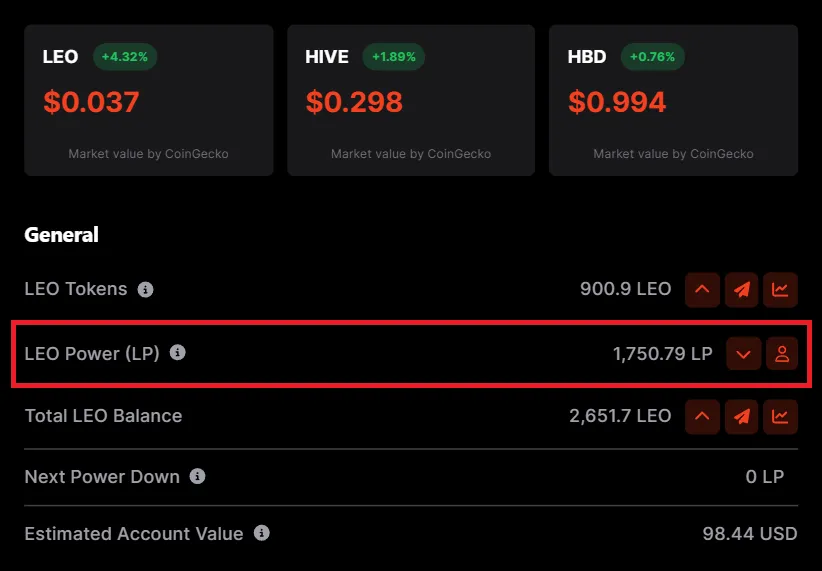
Task: Select the LEO price card
Action: pos(149,100)
